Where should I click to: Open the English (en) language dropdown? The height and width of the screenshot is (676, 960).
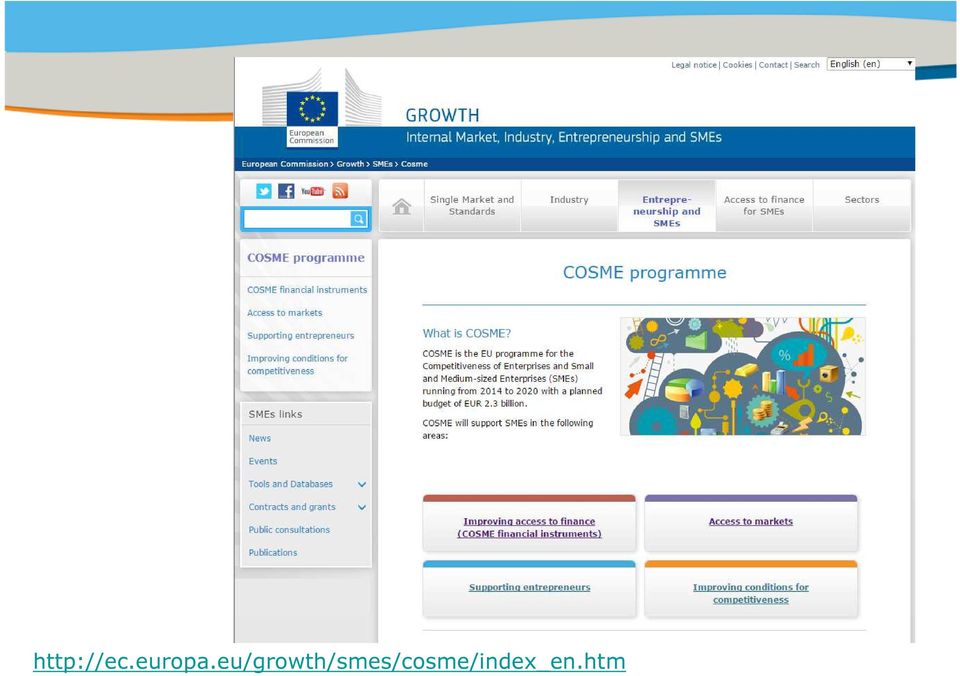click(x=871, y=64)
